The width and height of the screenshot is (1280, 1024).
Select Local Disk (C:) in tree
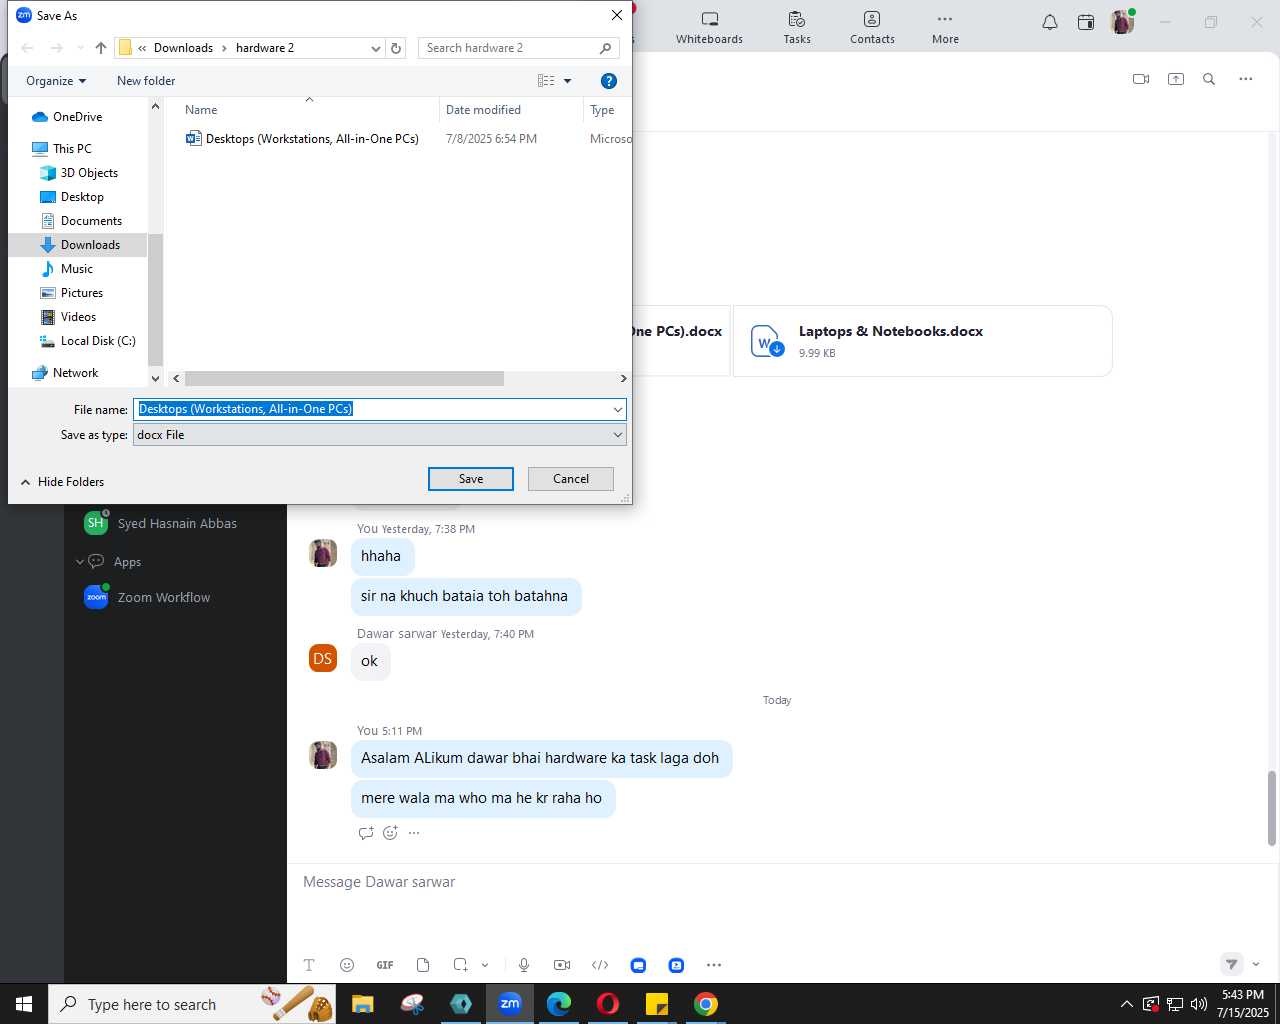click(x=98, y=341)
